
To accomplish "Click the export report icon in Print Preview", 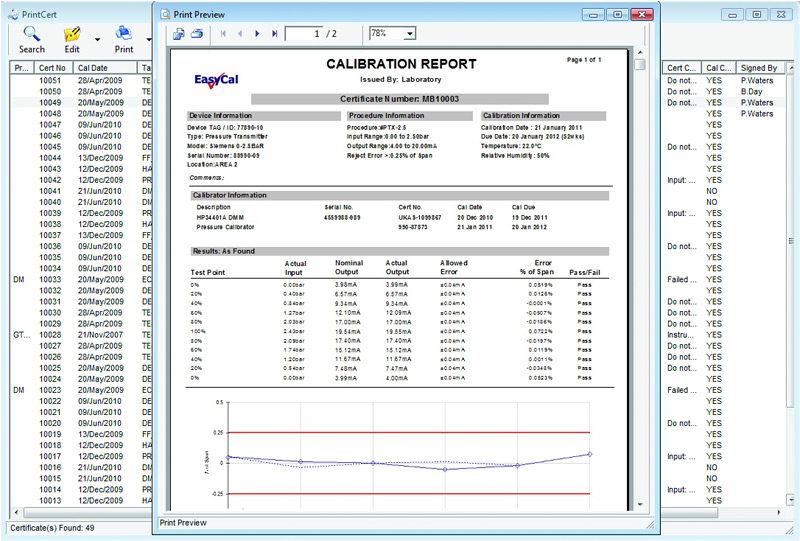I will tap(179, 34).
